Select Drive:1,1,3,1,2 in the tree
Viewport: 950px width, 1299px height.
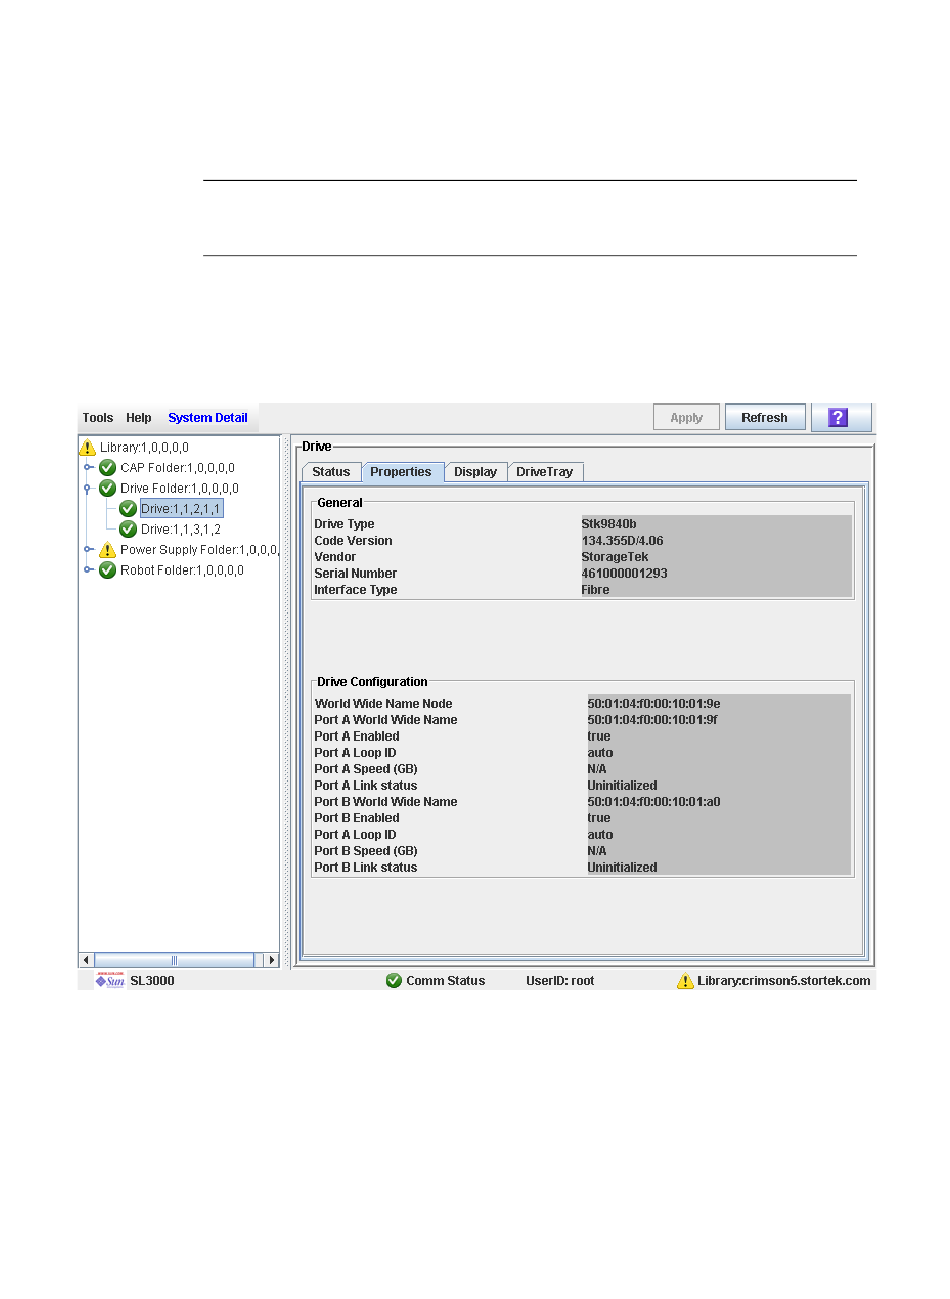(x=181, y=529)
